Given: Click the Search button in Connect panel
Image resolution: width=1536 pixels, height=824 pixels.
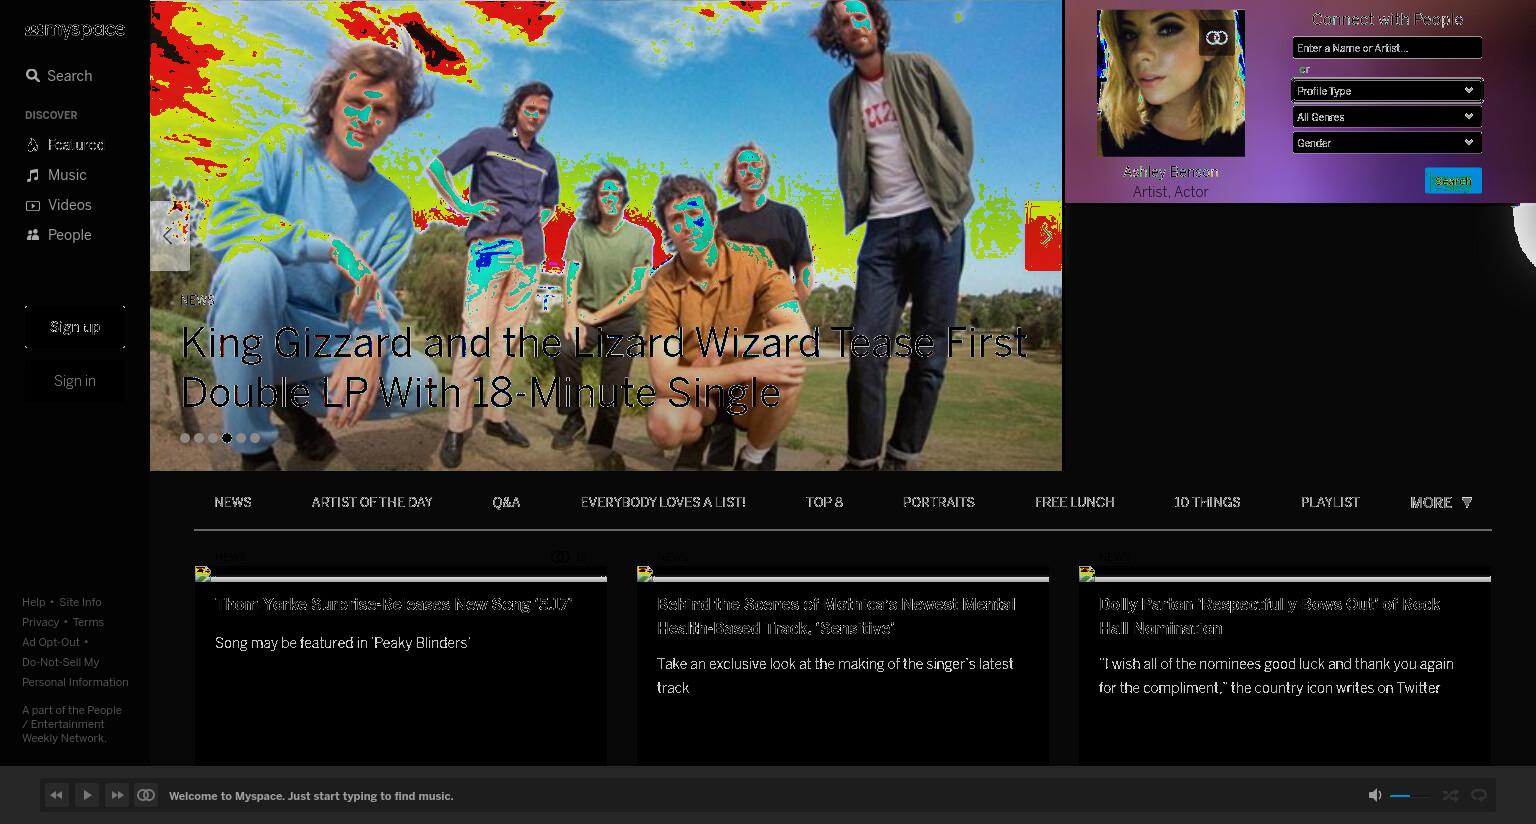Looking at the screenshot, I should click(x=1453, y=181).
